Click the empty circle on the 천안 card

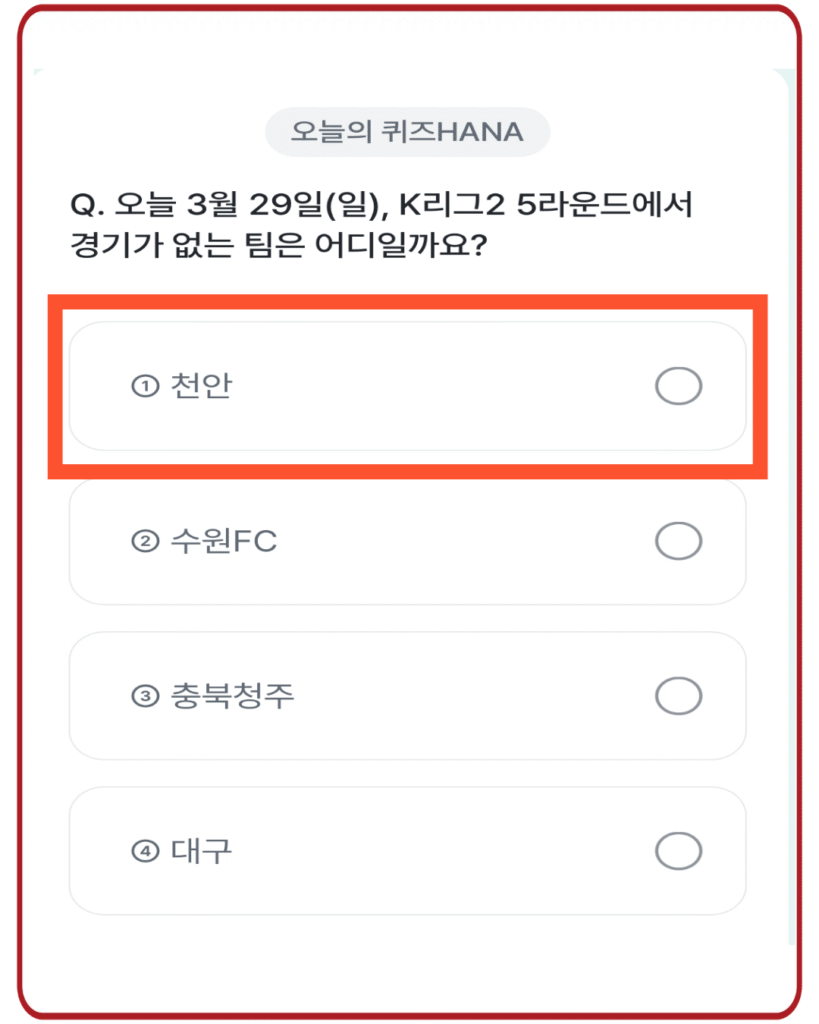tap(678, 386)
